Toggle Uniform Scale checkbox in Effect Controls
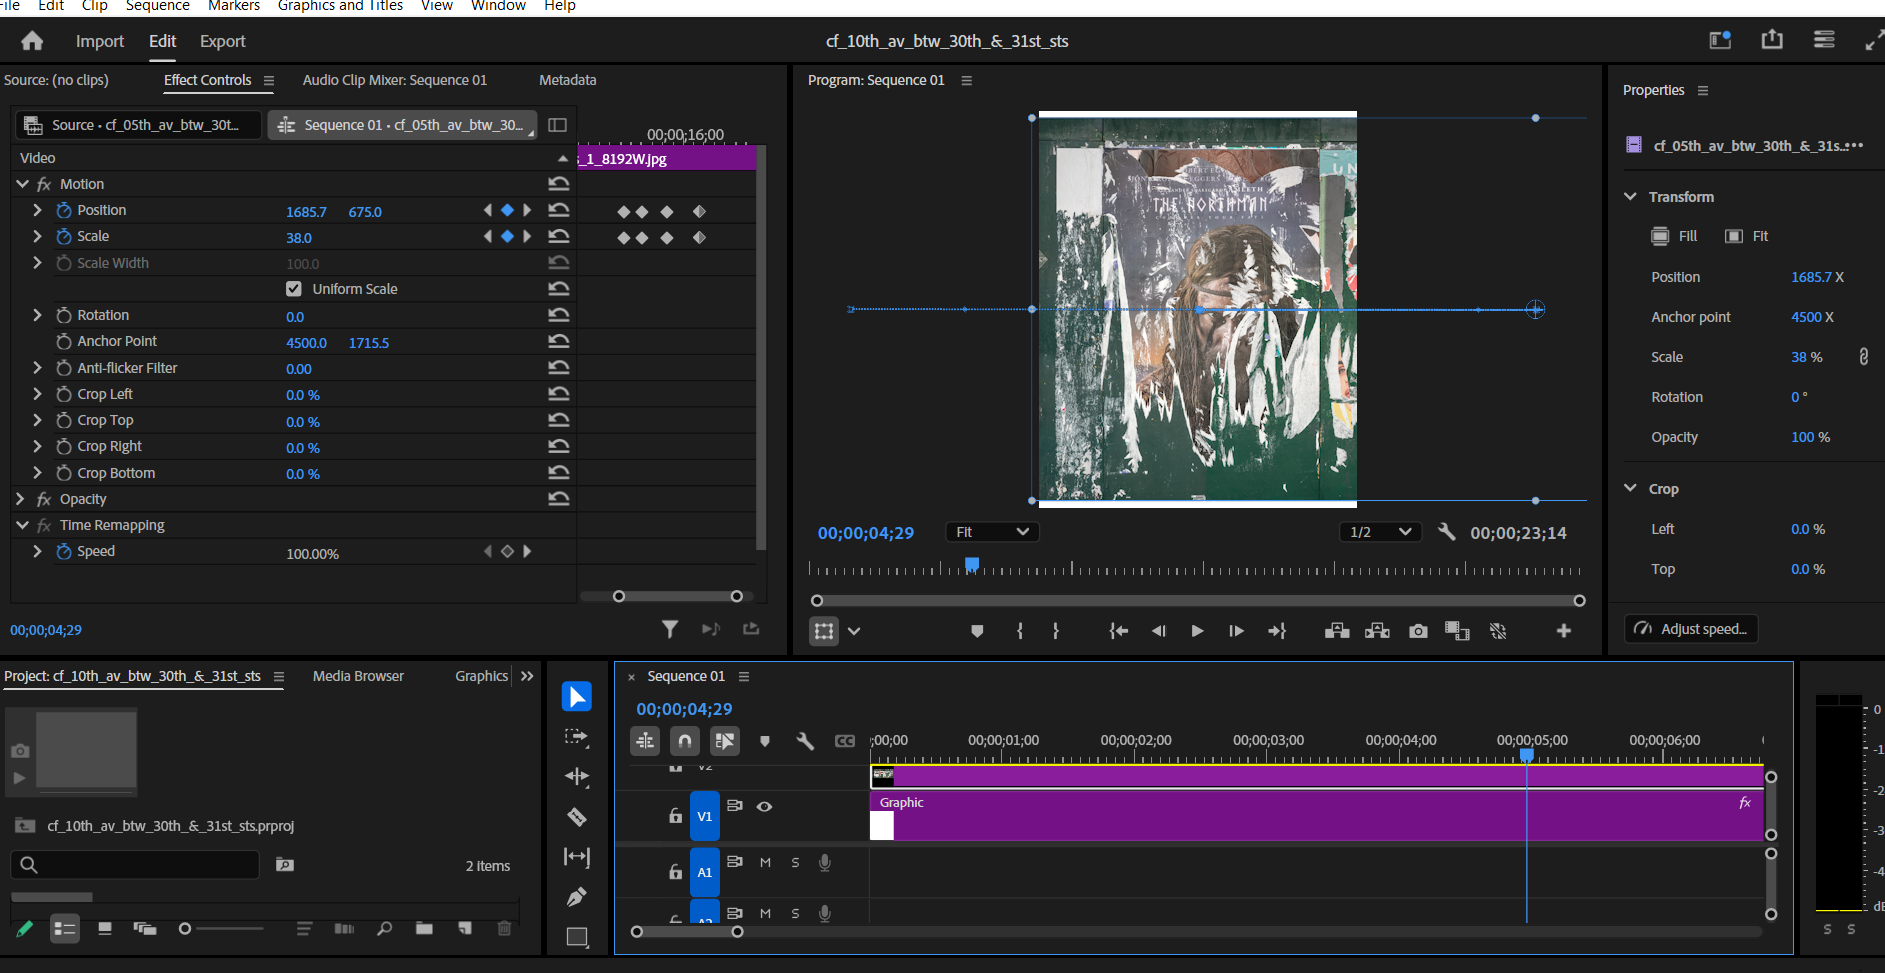Viewport: 1885px width, 973px height. 294,288
